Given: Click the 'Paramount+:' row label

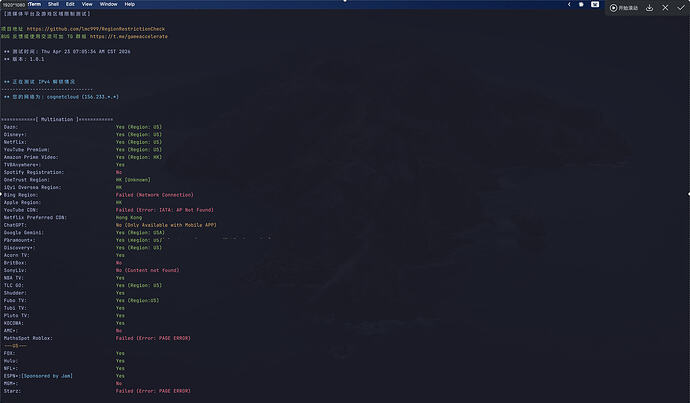Looking at the screenshot, I should pyautogui.click(x=20, y=240).
